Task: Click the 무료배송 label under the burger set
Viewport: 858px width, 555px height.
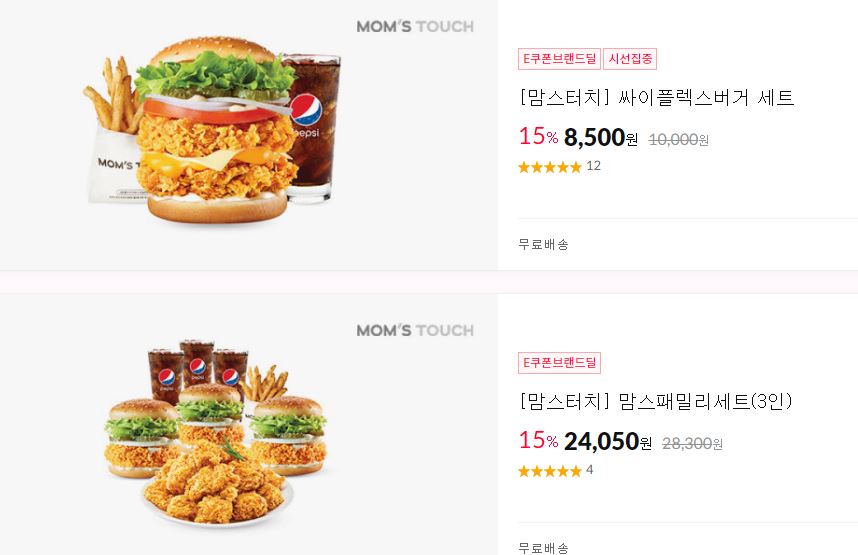Action: pos(543,244)
